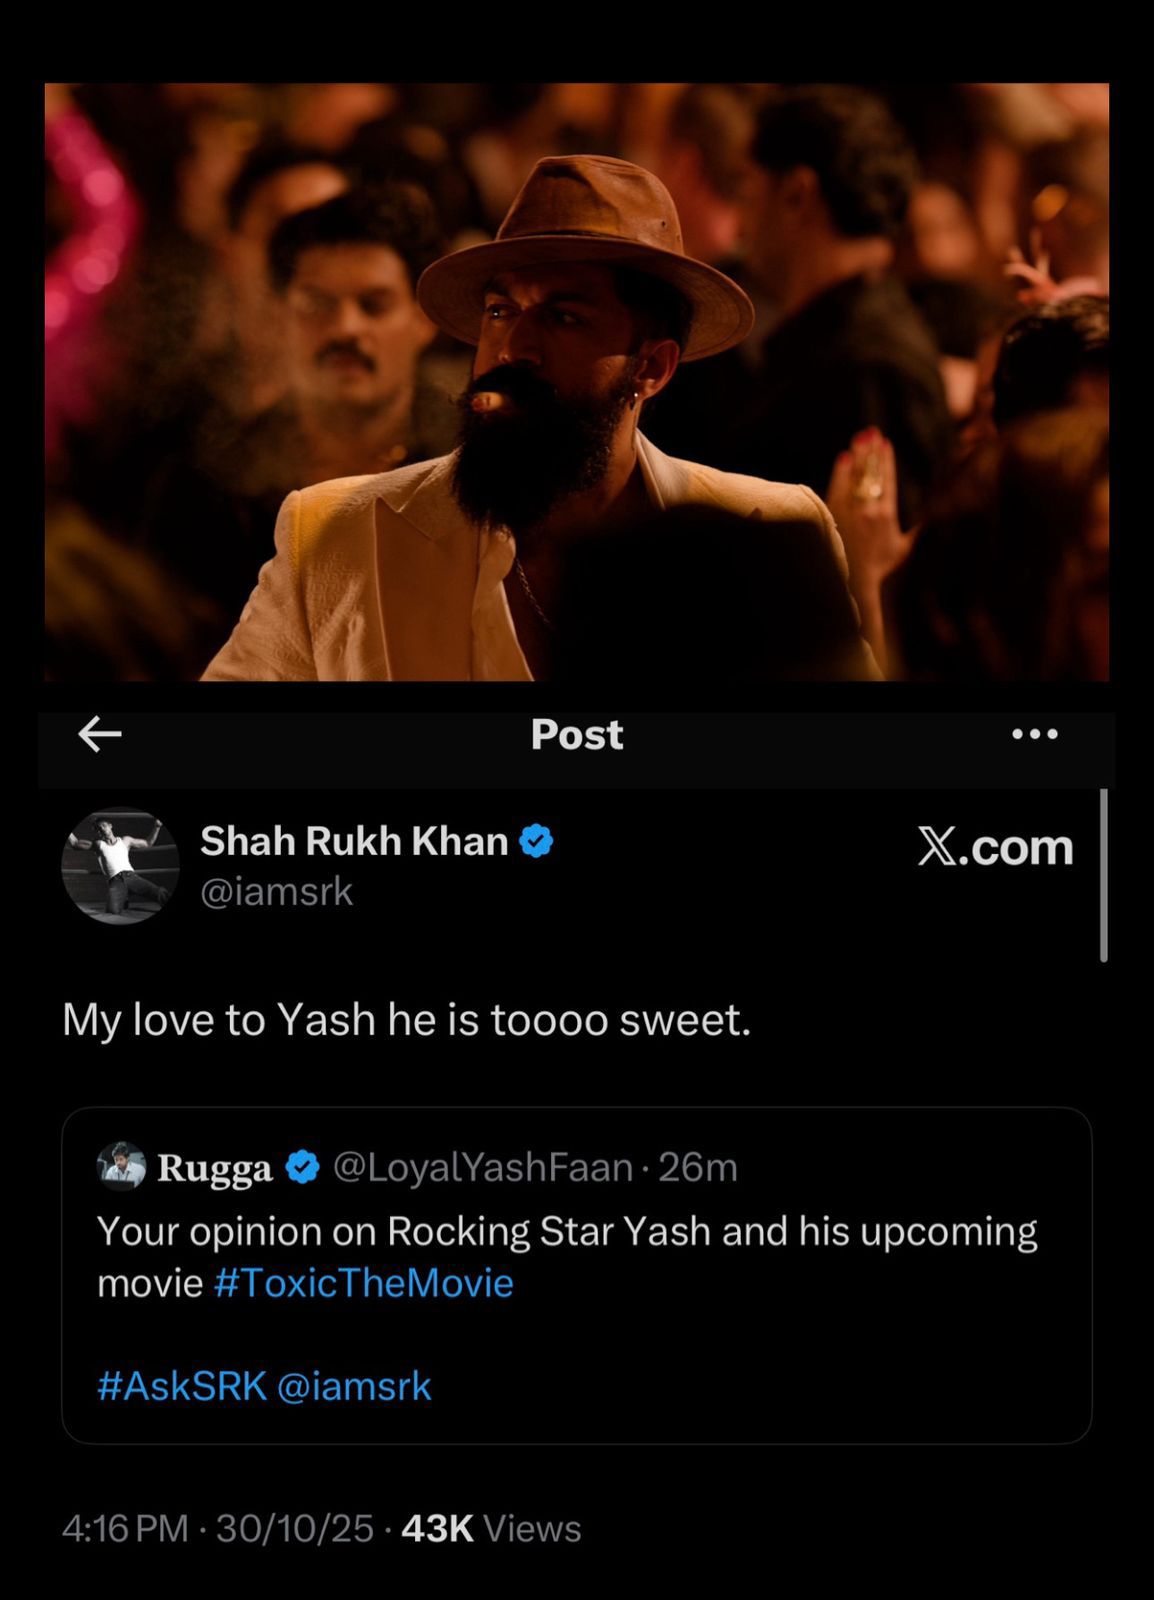Image resolution: width=1154 pixels, height=1600 pixels.
Task: Click the X.com logo label
Action: 995,847
